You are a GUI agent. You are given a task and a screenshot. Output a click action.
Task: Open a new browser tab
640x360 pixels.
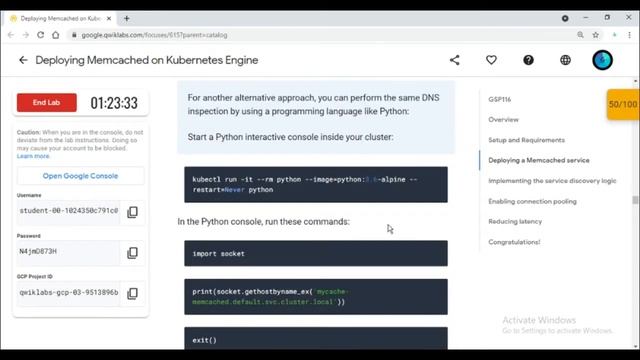tap(127, 18)
